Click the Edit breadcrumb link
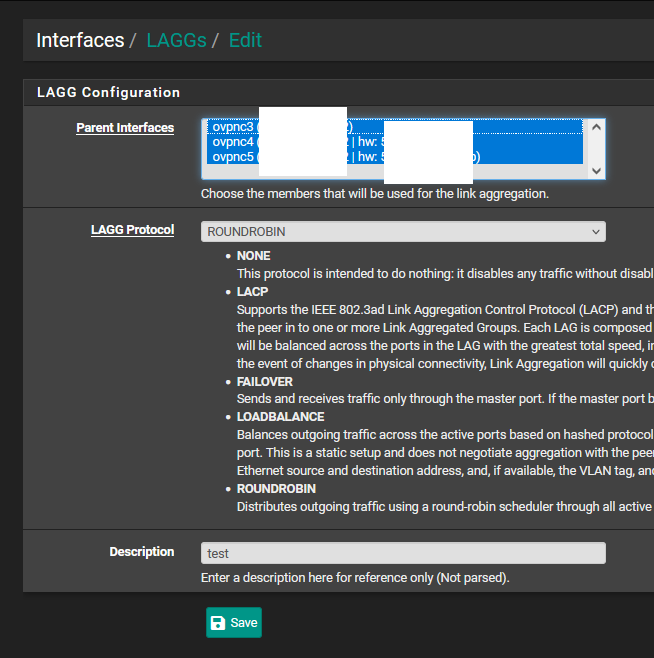654x658 pixels. pyautogui.click(x=245, y=40)
